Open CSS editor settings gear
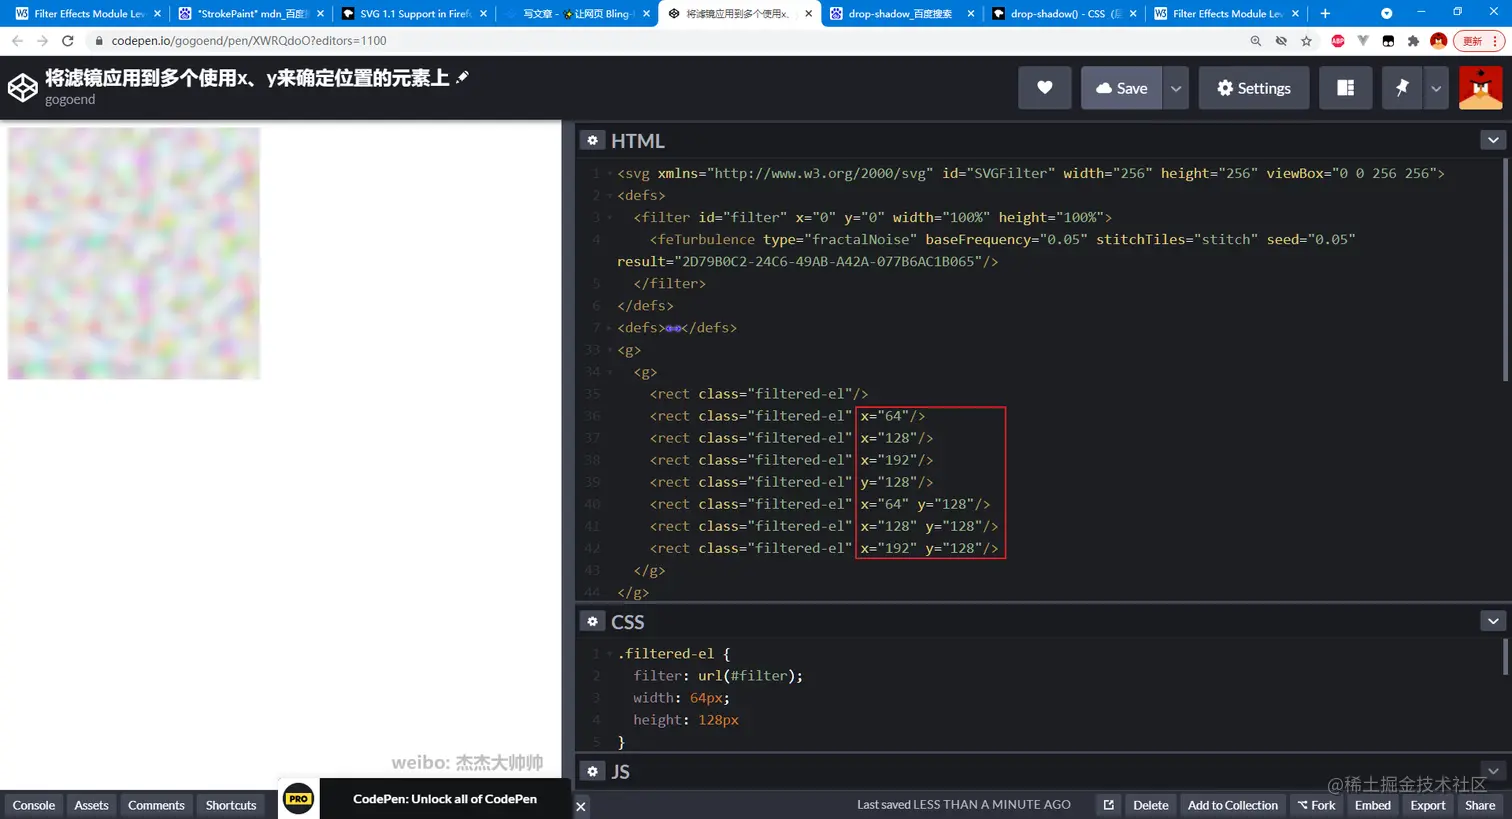 click(x=592, y=621)
